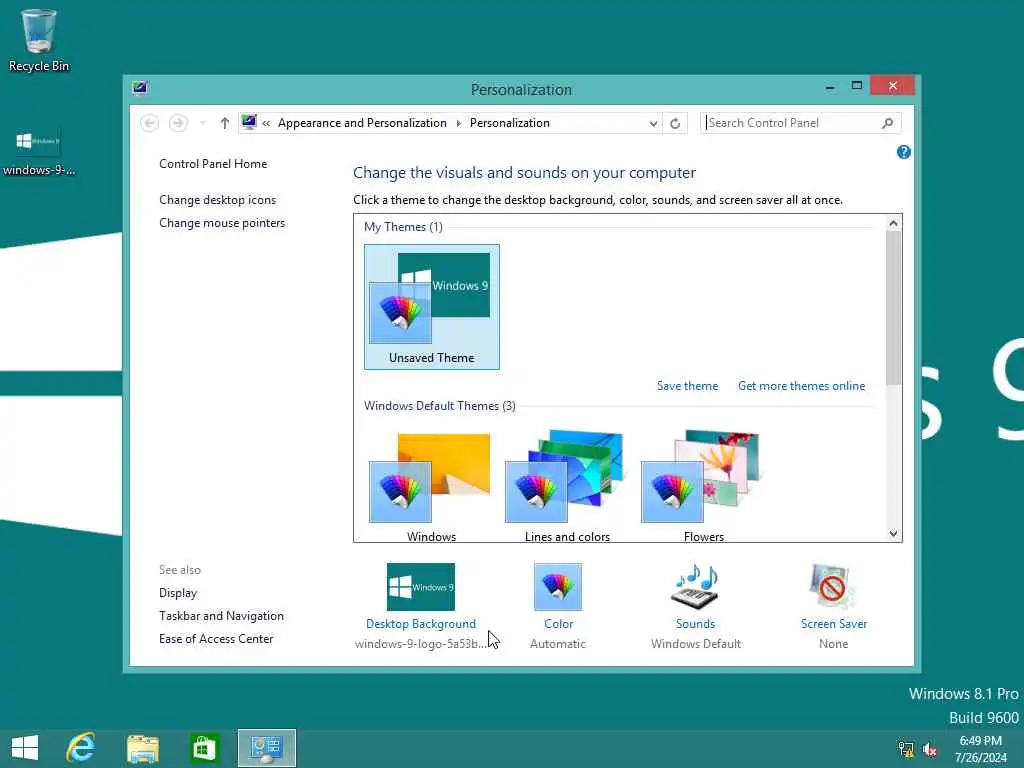Open the Recycle Bin desktop icon
This screenshot has height=768, width=1024.
point(39,39)
